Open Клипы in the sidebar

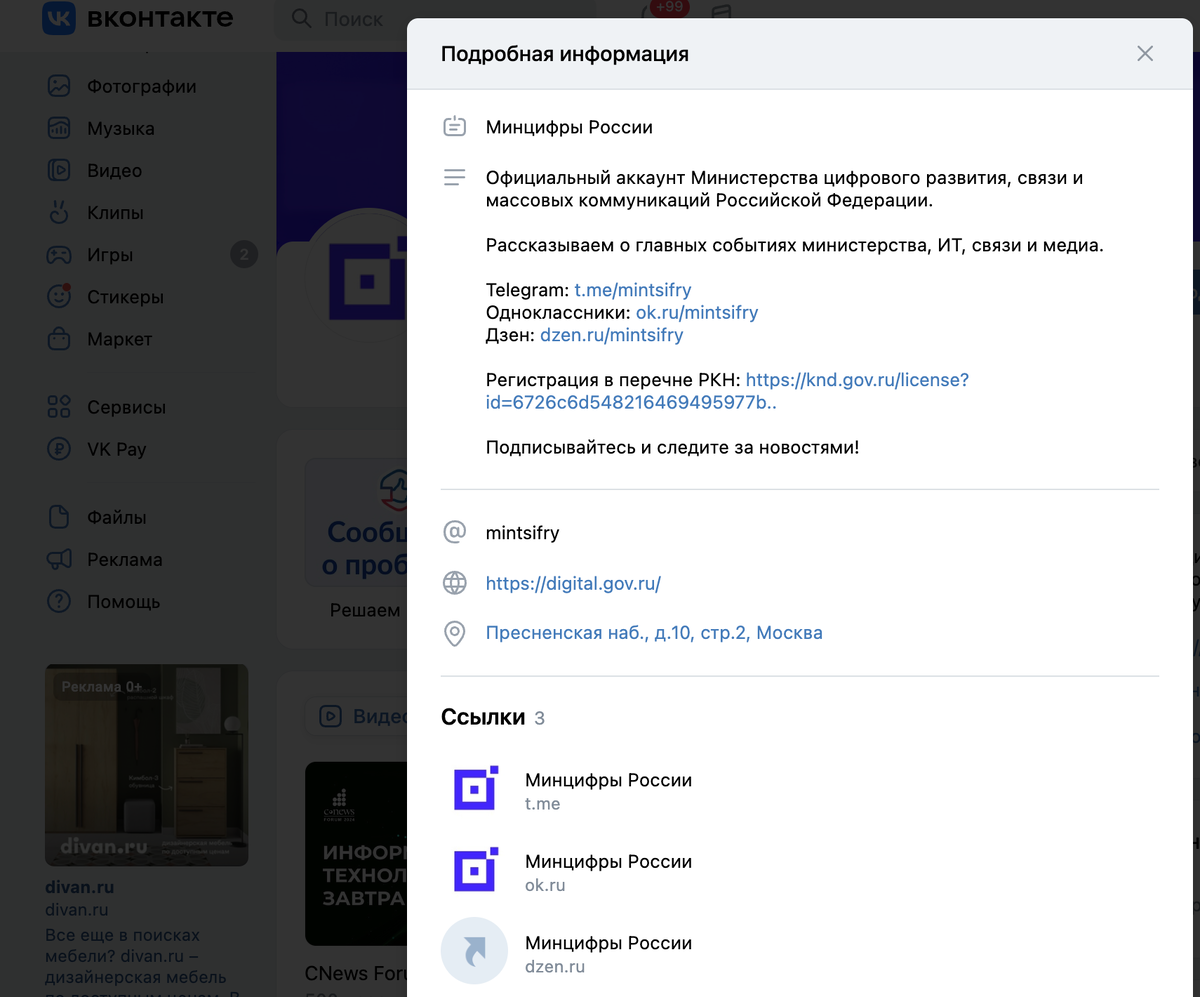click(x=115, y=213)
